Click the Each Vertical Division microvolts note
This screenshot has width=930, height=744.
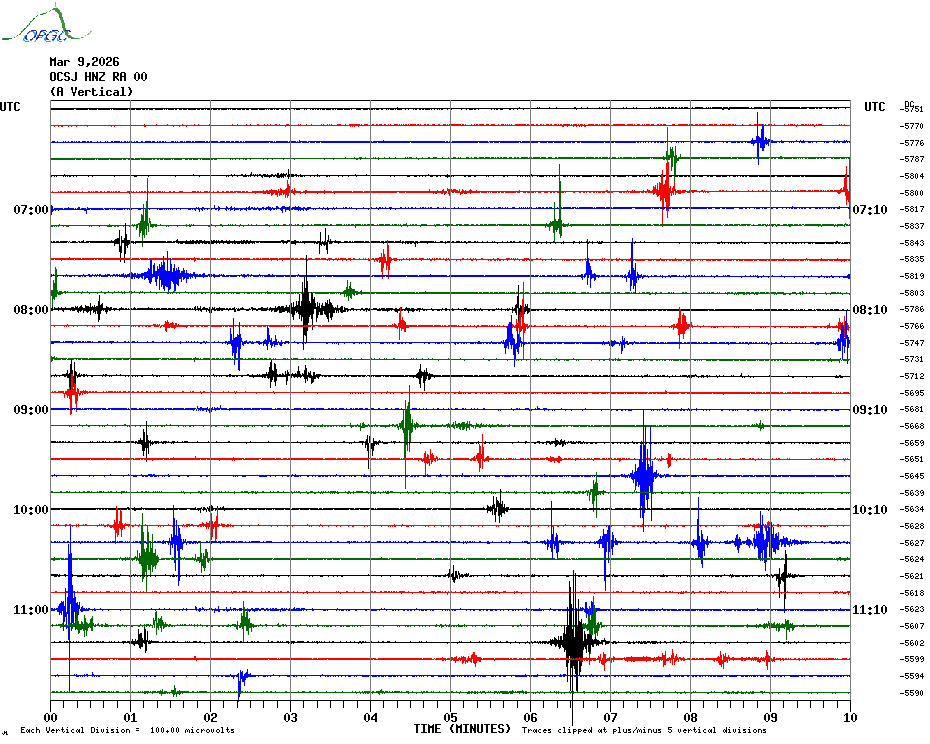[x=127, y=730]
